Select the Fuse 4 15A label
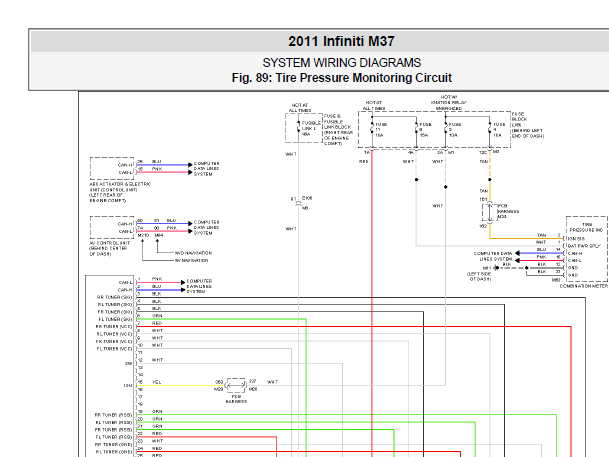The width and height of the screenshot is (609, 457). point(499,130)
